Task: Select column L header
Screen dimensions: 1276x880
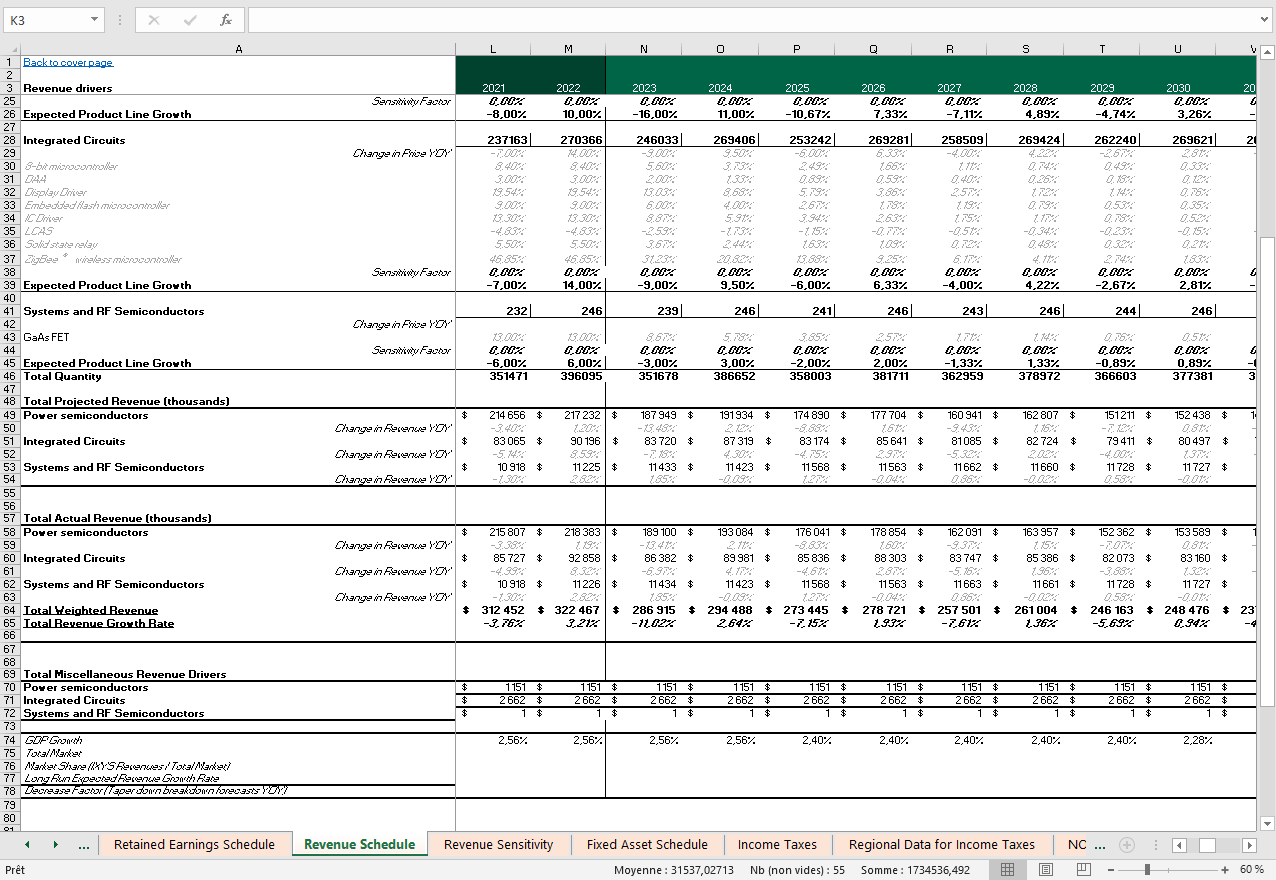Action: (x=492, y=49)
